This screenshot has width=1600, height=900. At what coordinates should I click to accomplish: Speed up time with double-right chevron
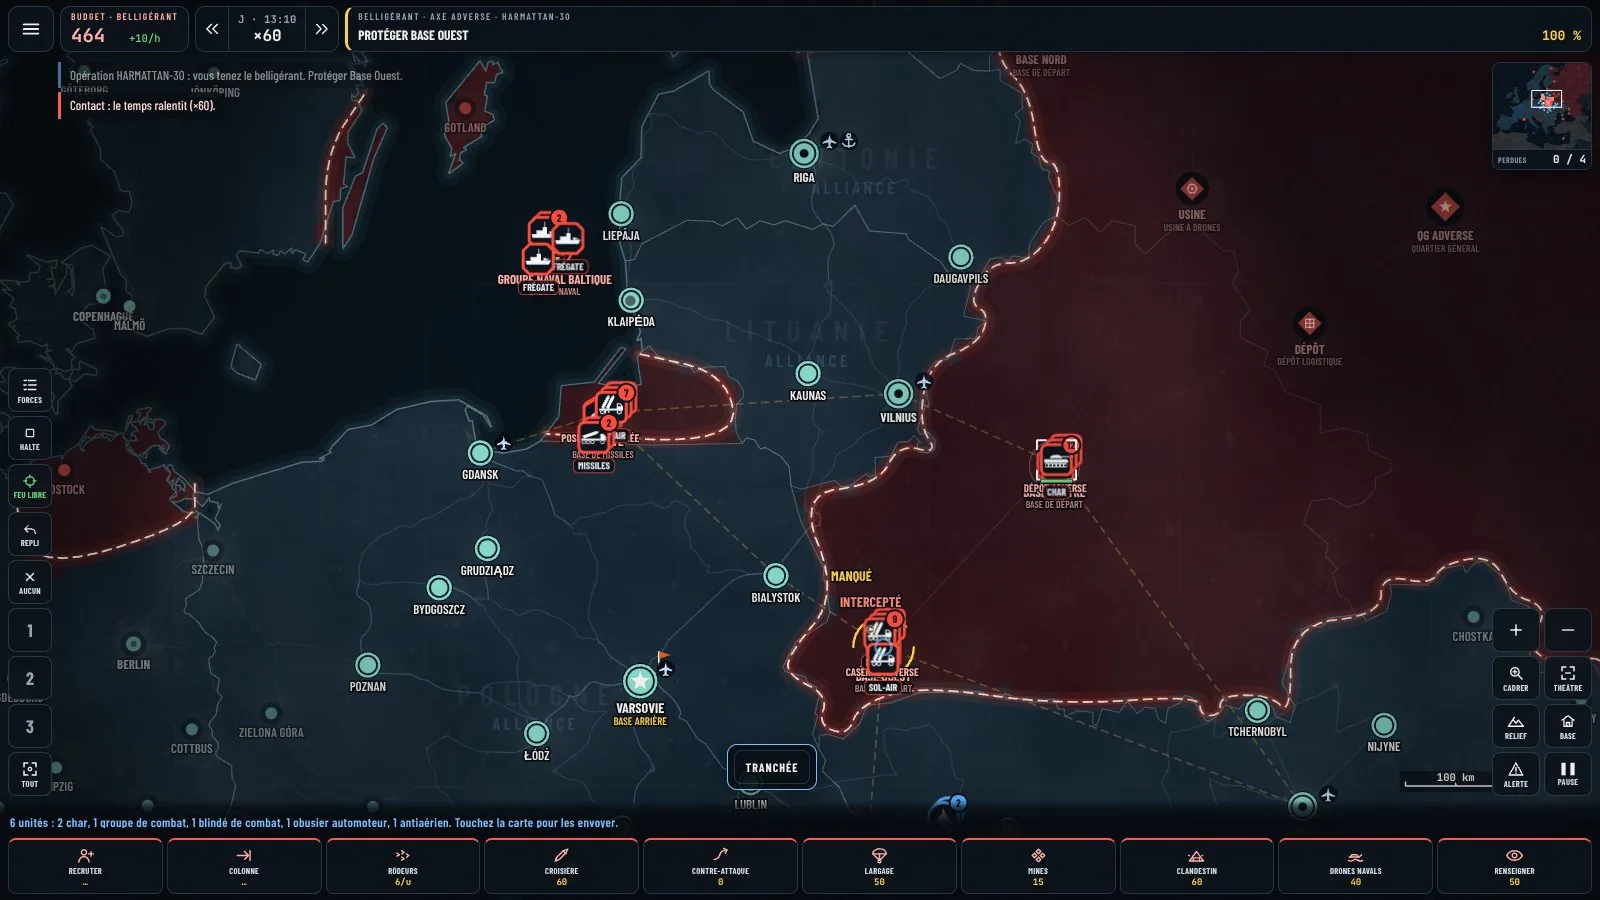(321, 29)
